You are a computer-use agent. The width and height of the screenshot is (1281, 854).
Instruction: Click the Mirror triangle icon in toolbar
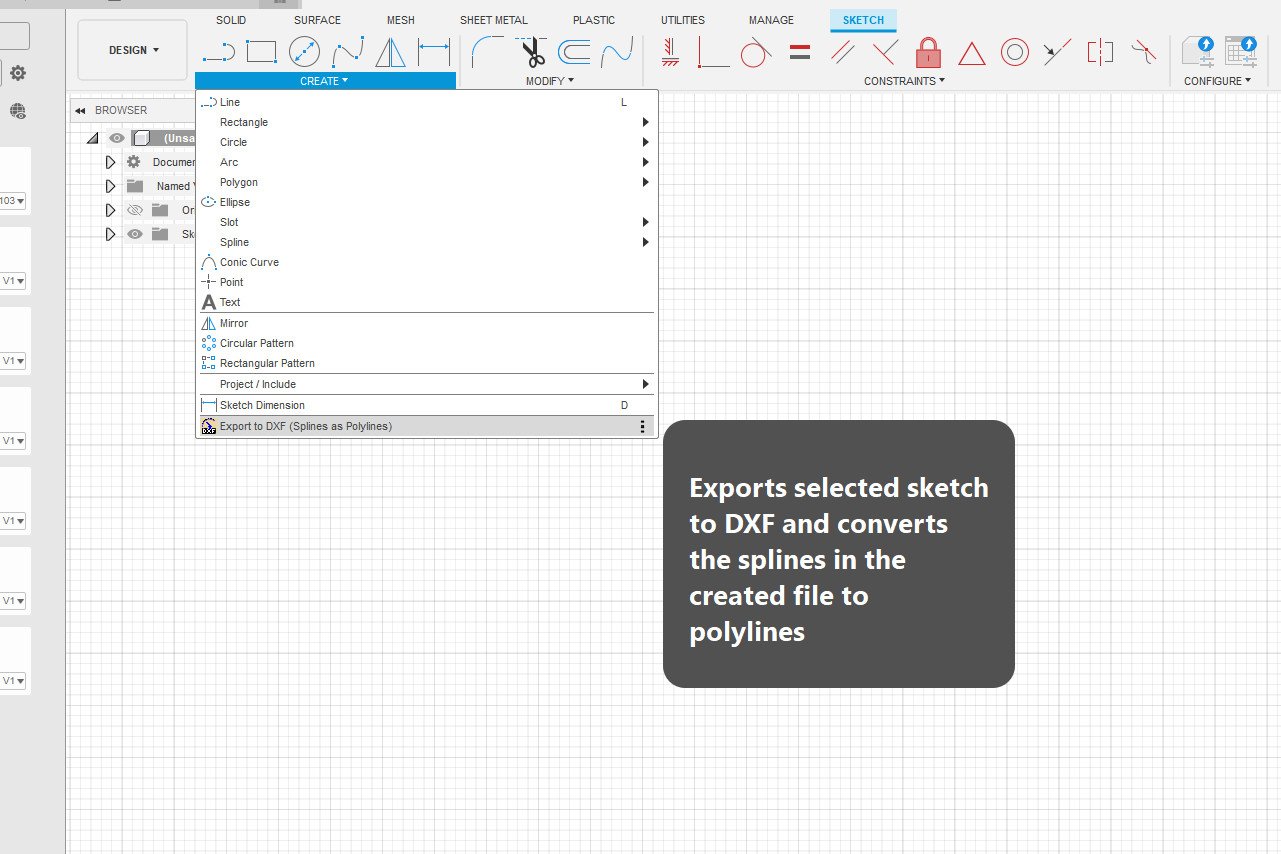(390, 51)
